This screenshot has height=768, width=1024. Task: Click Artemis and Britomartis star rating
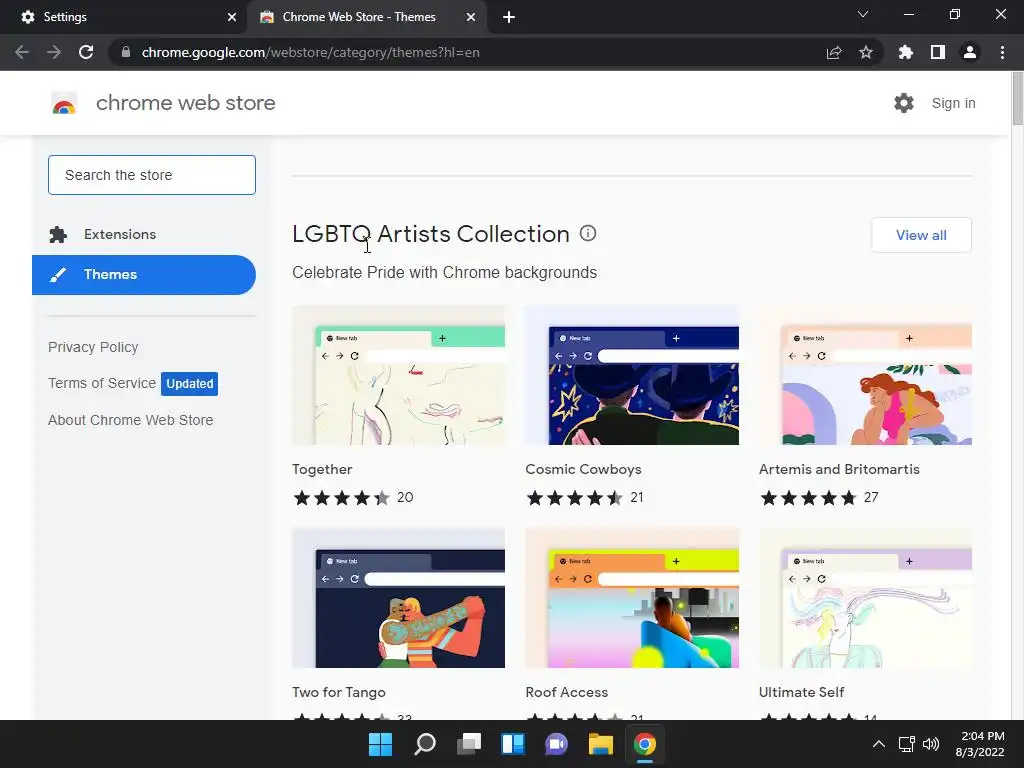tap(808, 498)
